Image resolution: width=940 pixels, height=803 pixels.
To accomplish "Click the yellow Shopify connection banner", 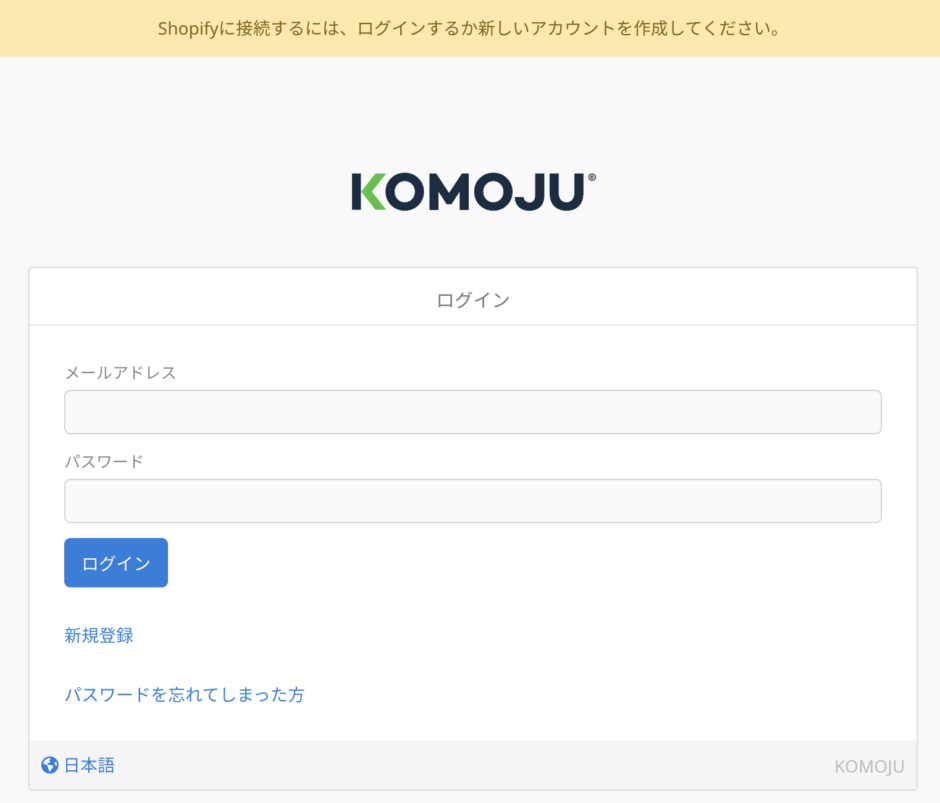I will [470, 28].
